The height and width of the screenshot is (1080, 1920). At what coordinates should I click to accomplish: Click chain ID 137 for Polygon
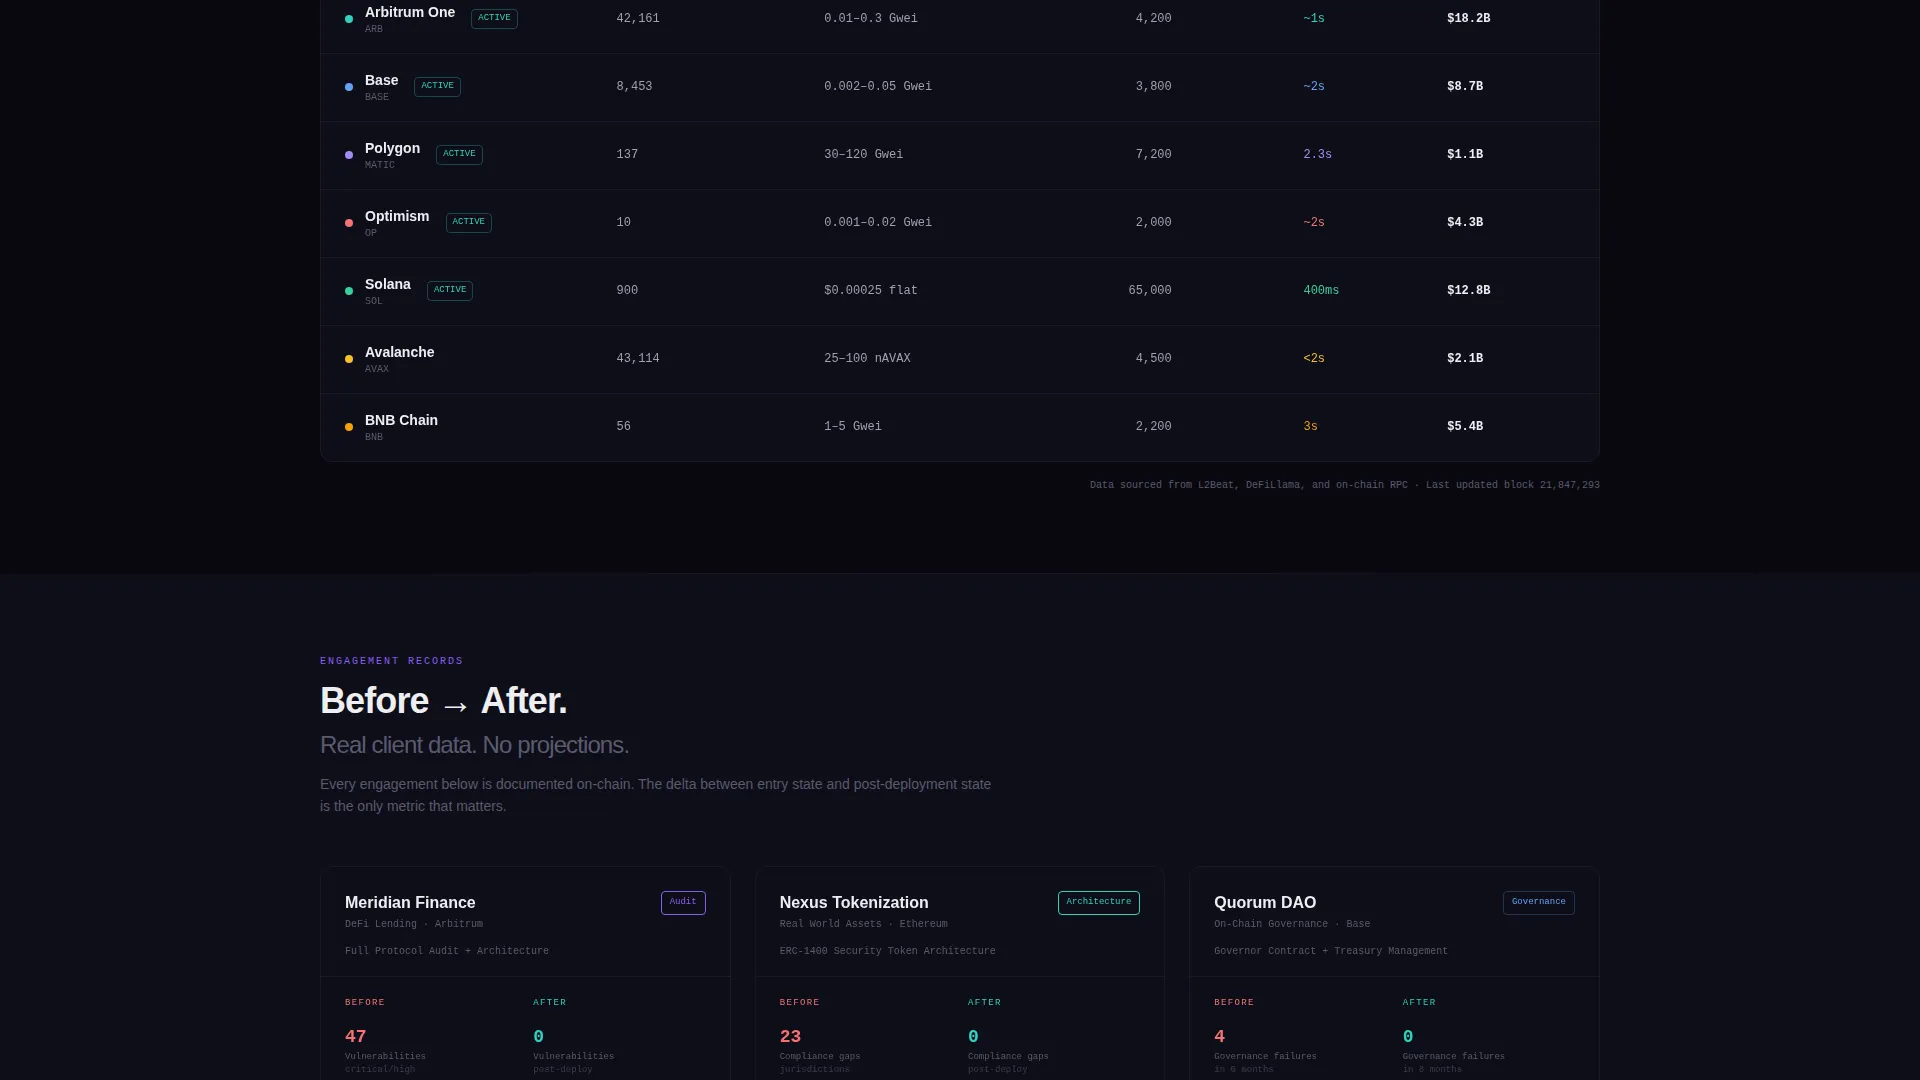(x=627, y=154)
